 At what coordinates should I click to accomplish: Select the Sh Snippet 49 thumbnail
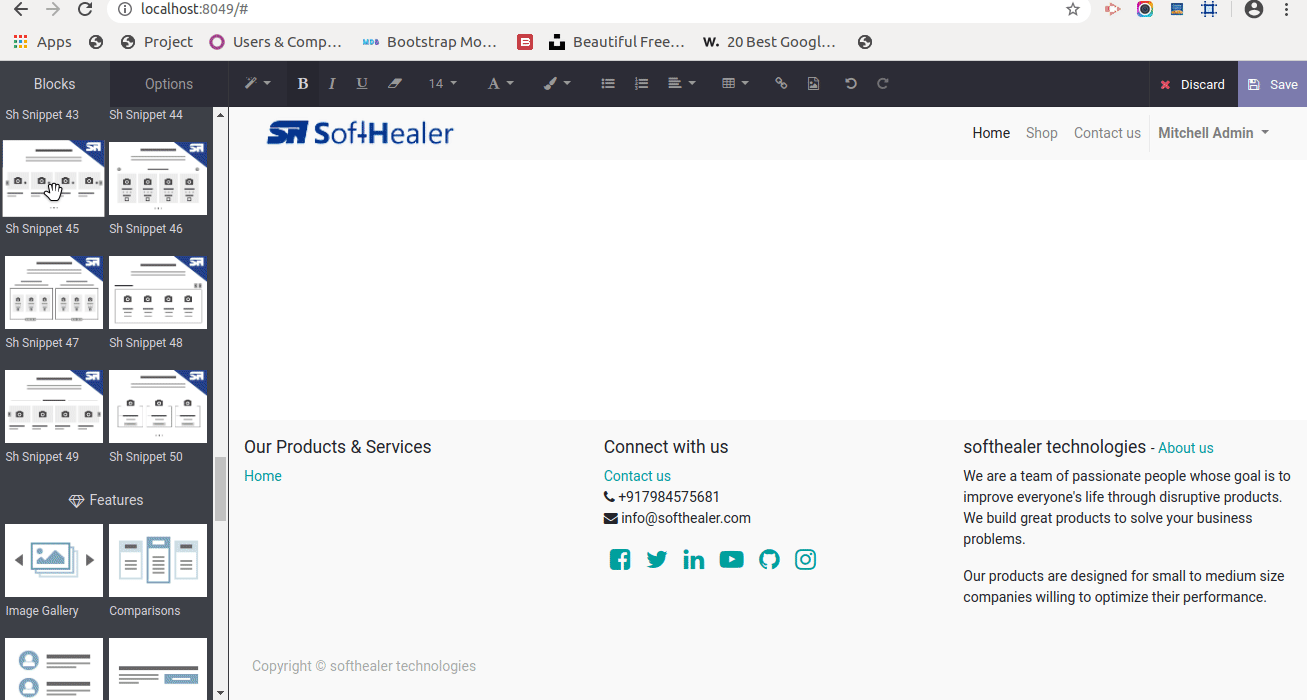coord(54,406)
